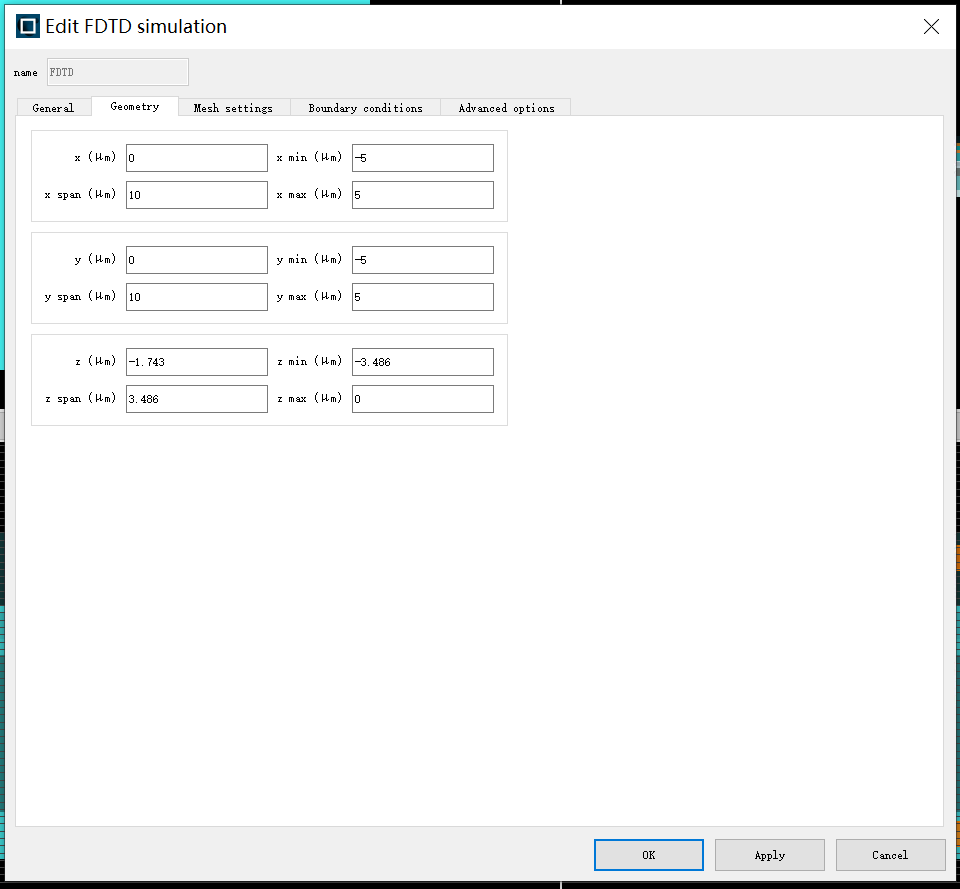Click the OK button
This screenshot has width=960, height=889.
click(x=648, y=855)
